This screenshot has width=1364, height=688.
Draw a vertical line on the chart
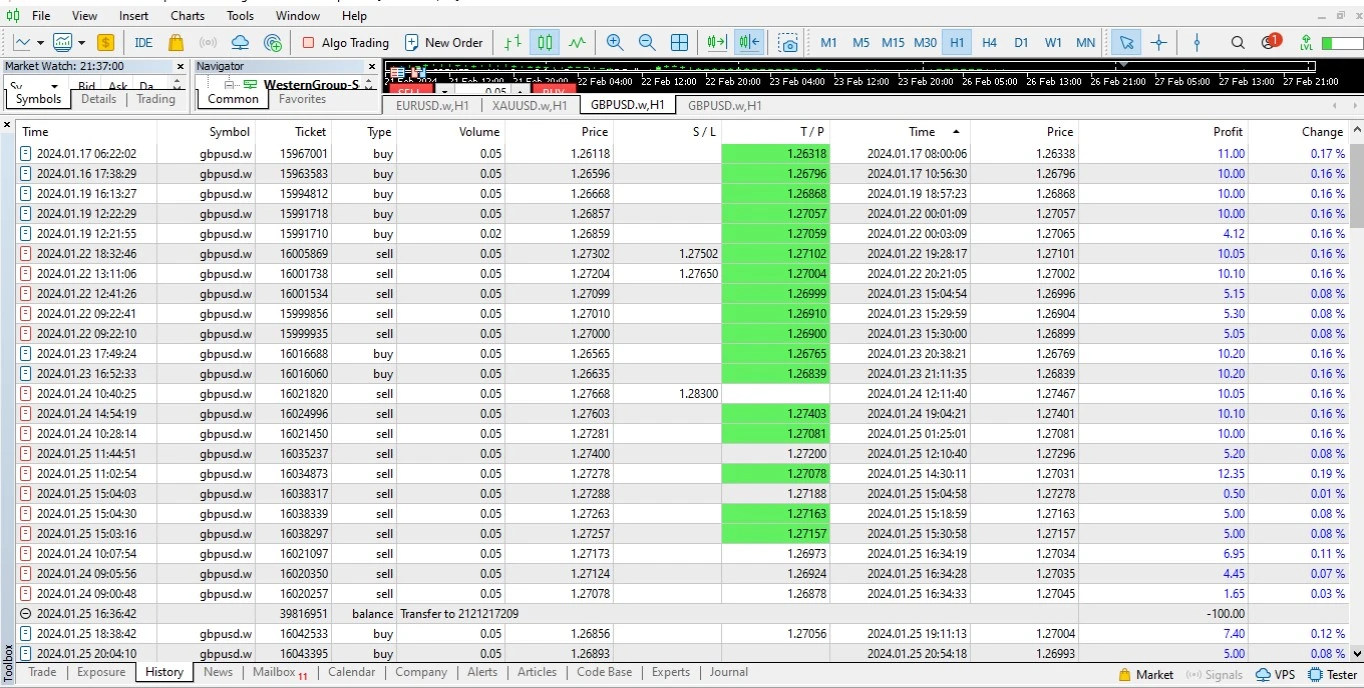1197,42
